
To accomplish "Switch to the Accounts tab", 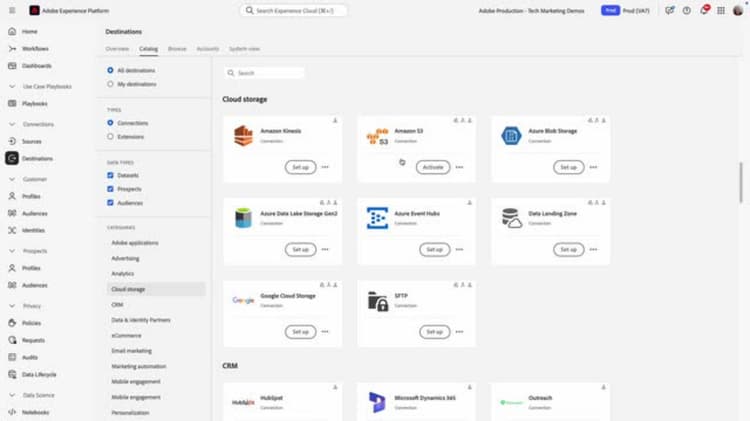I will pyautogui.click(x=208, y=49).
